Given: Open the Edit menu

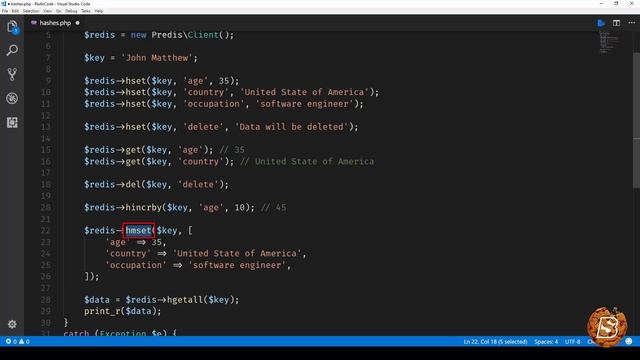Looking at the screenshot, I should (x=16, y=11).
